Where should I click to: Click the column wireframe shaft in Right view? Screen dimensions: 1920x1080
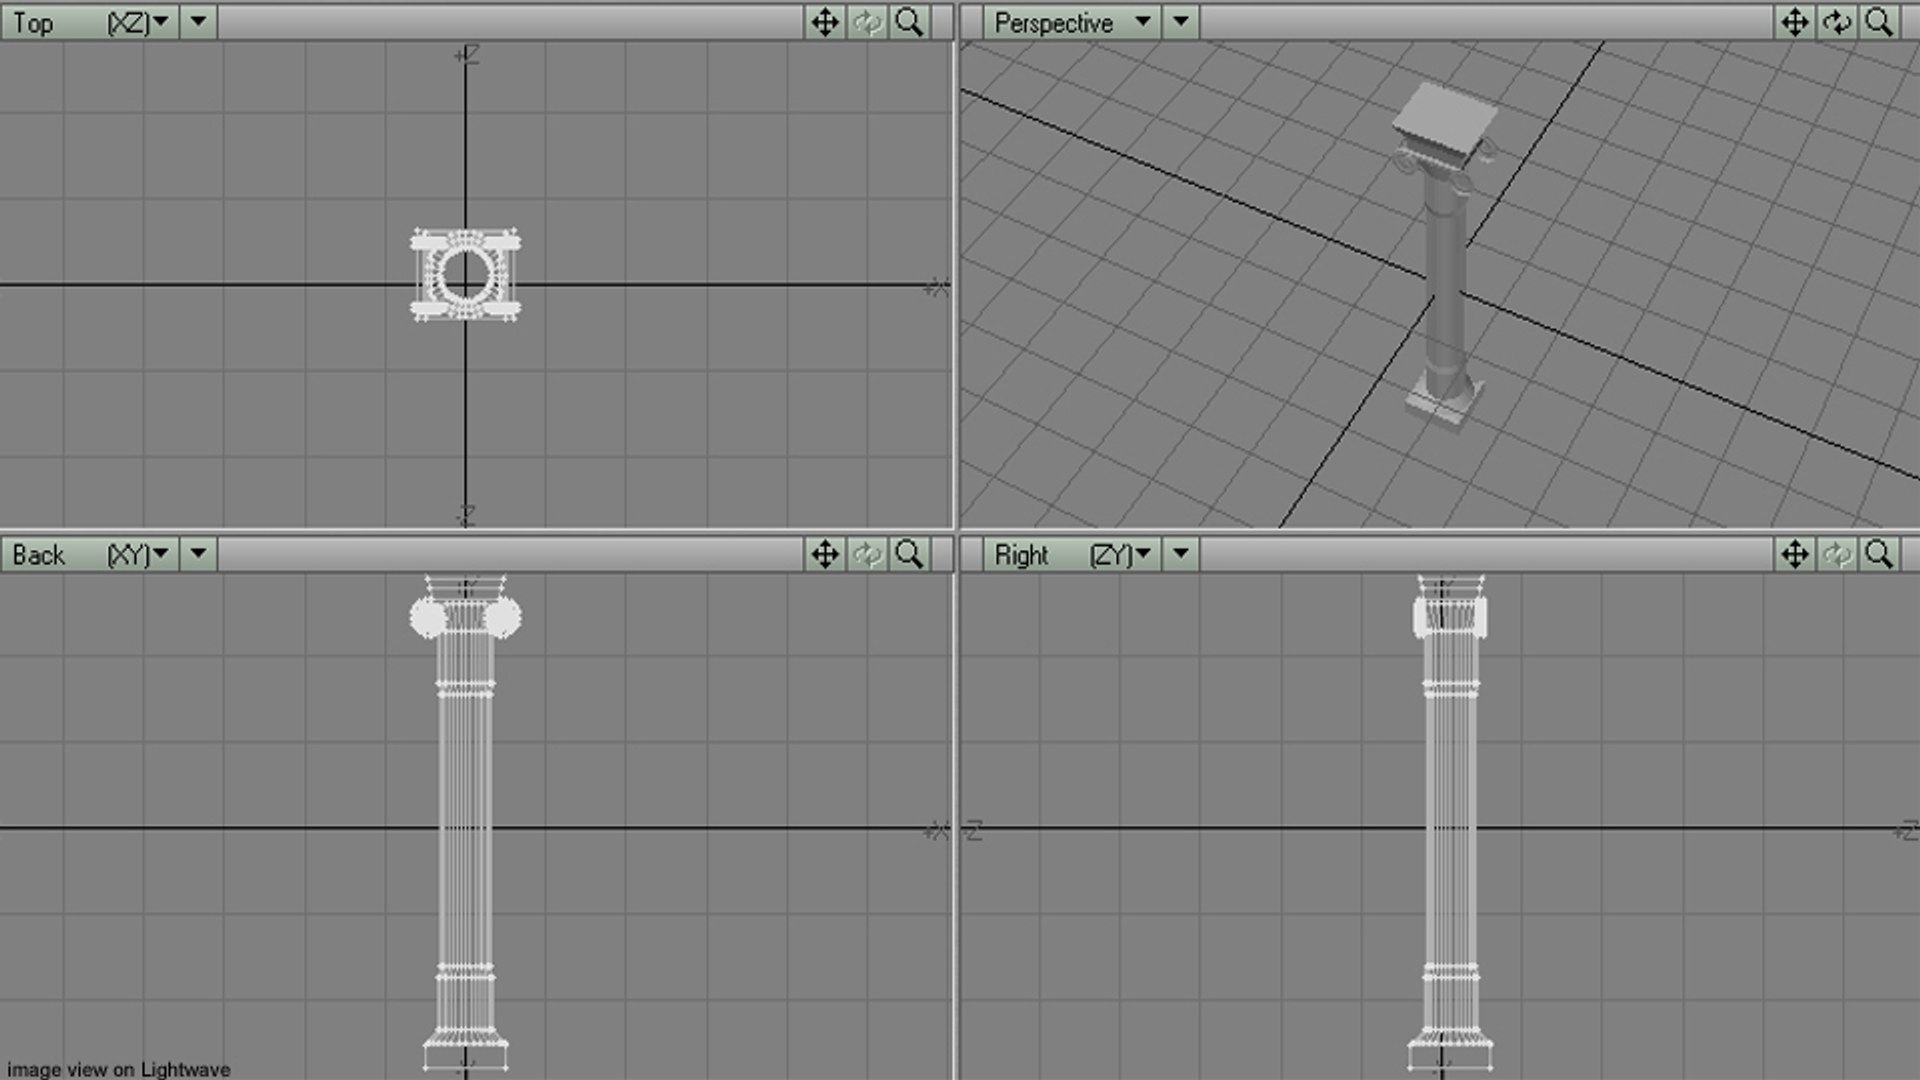1450,830
